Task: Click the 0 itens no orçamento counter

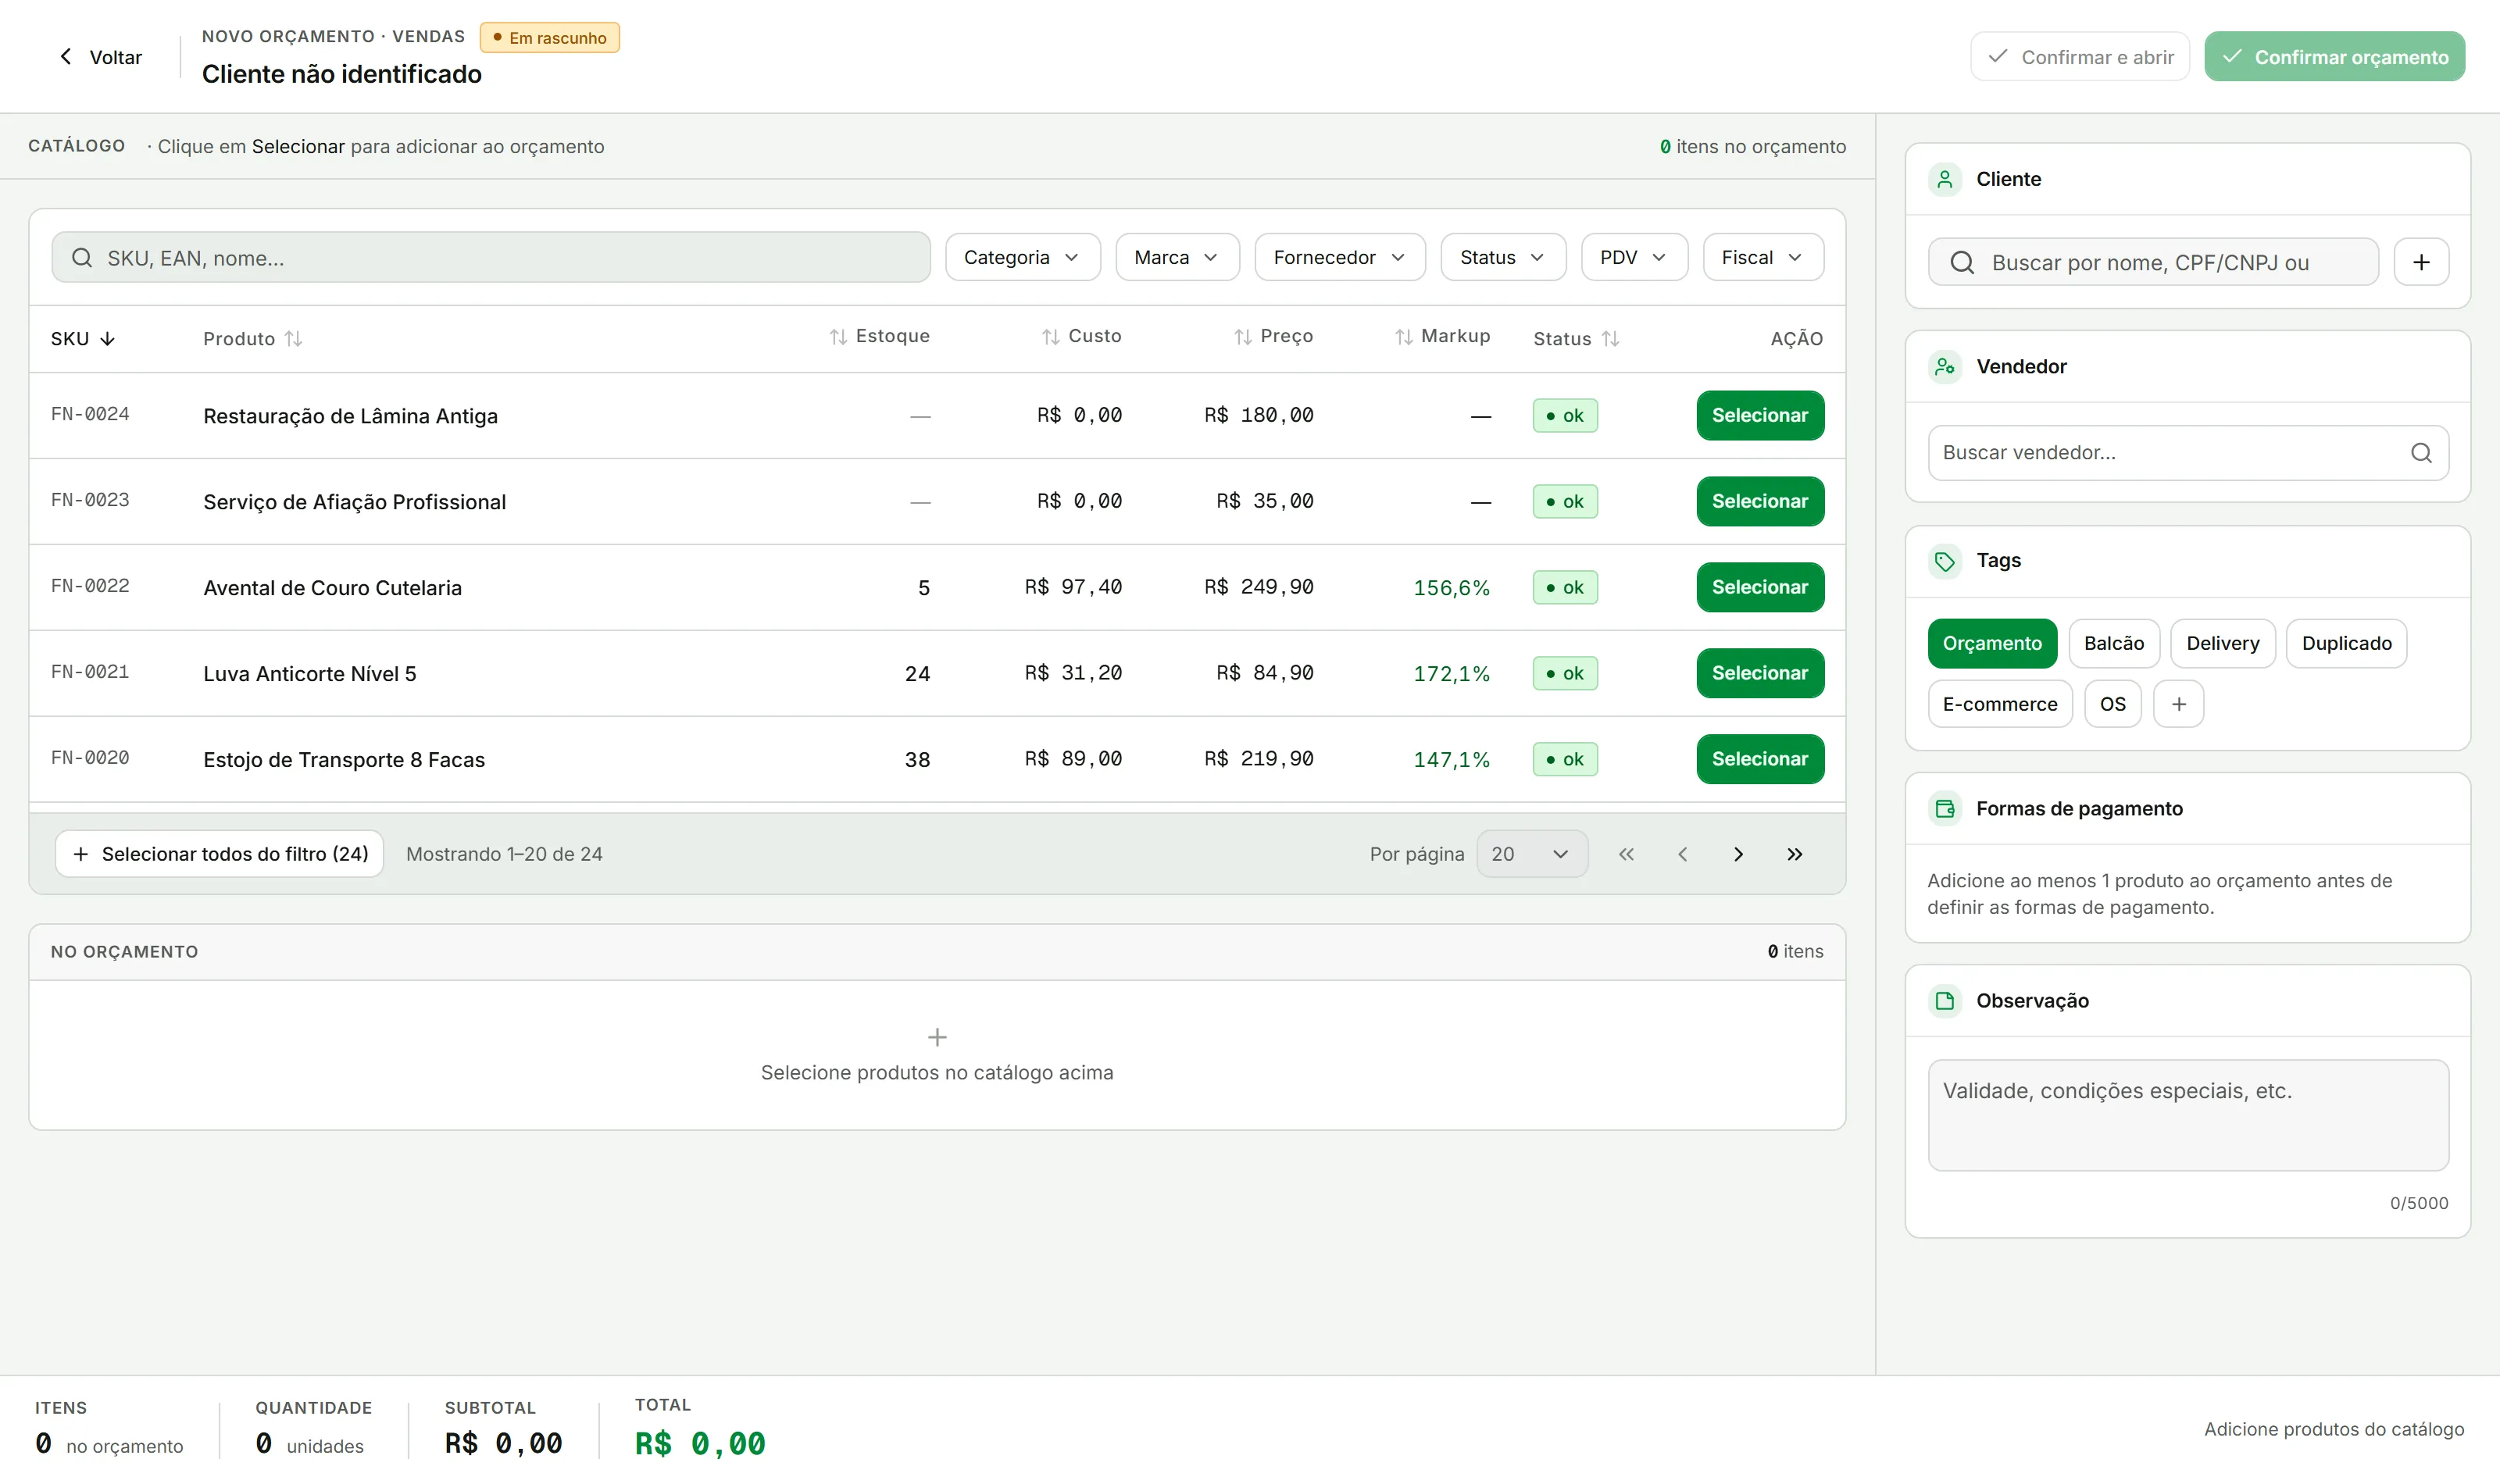Action: point(1752,146)
